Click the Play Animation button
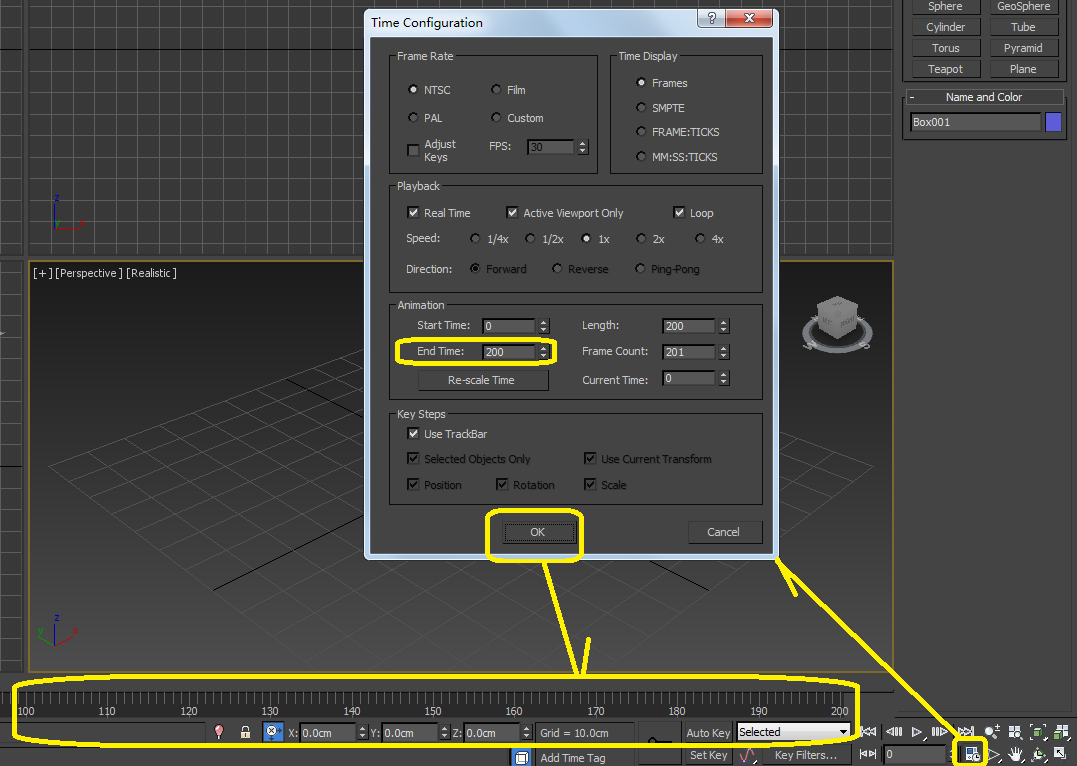 pos(916,732)
